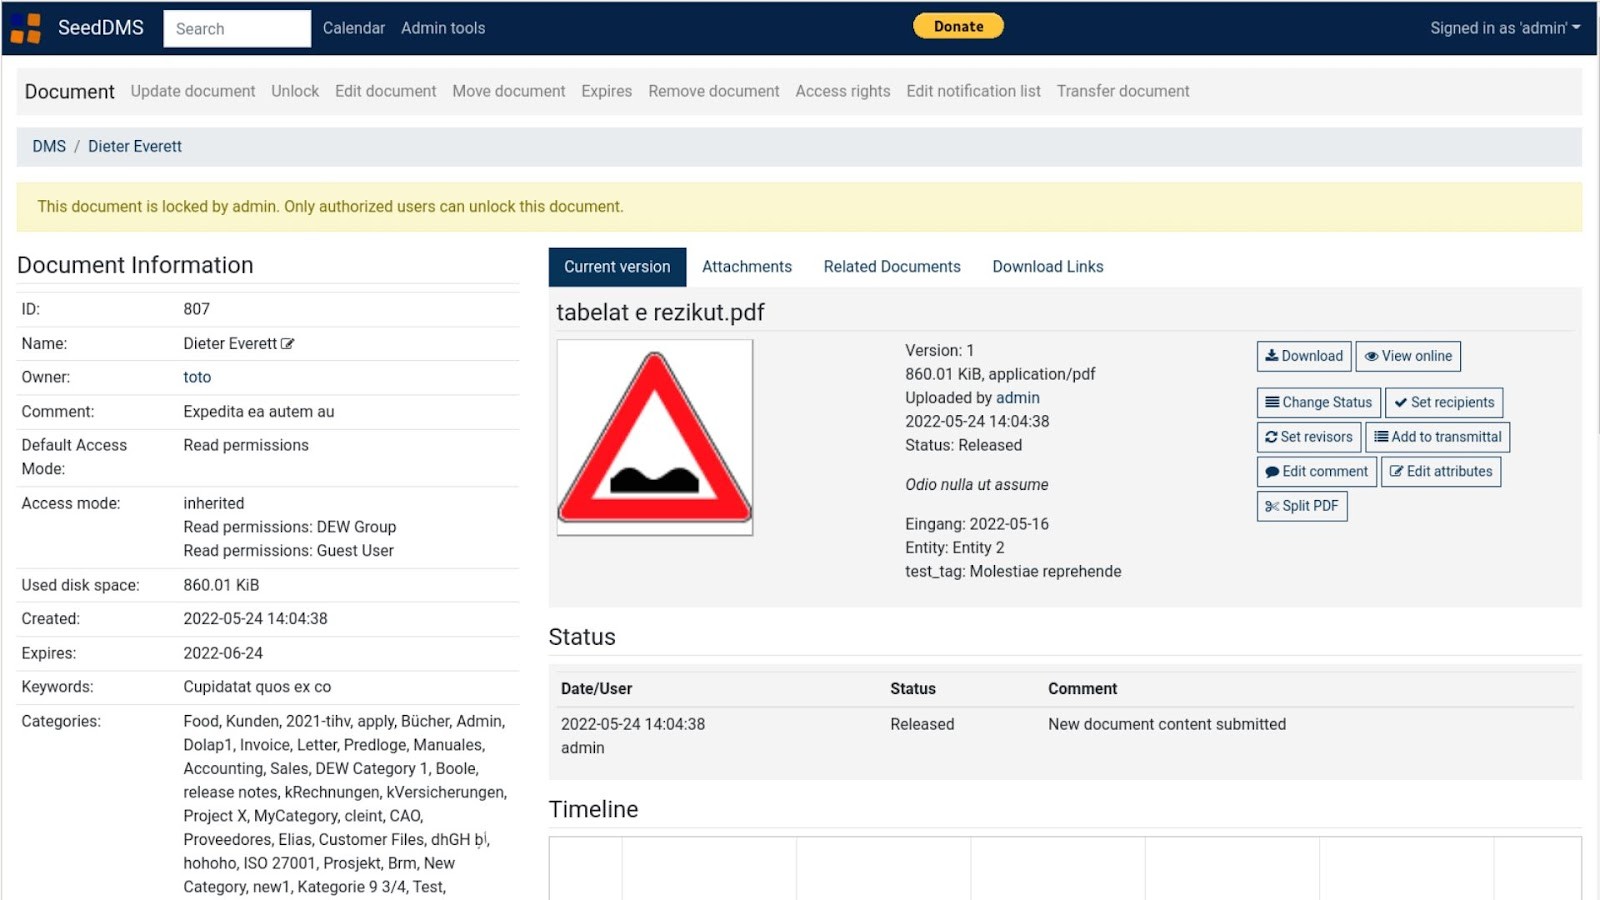This screenshot has height=900, width=1600.
Task: Open the owner profile link toto
Action: [196, 377]
